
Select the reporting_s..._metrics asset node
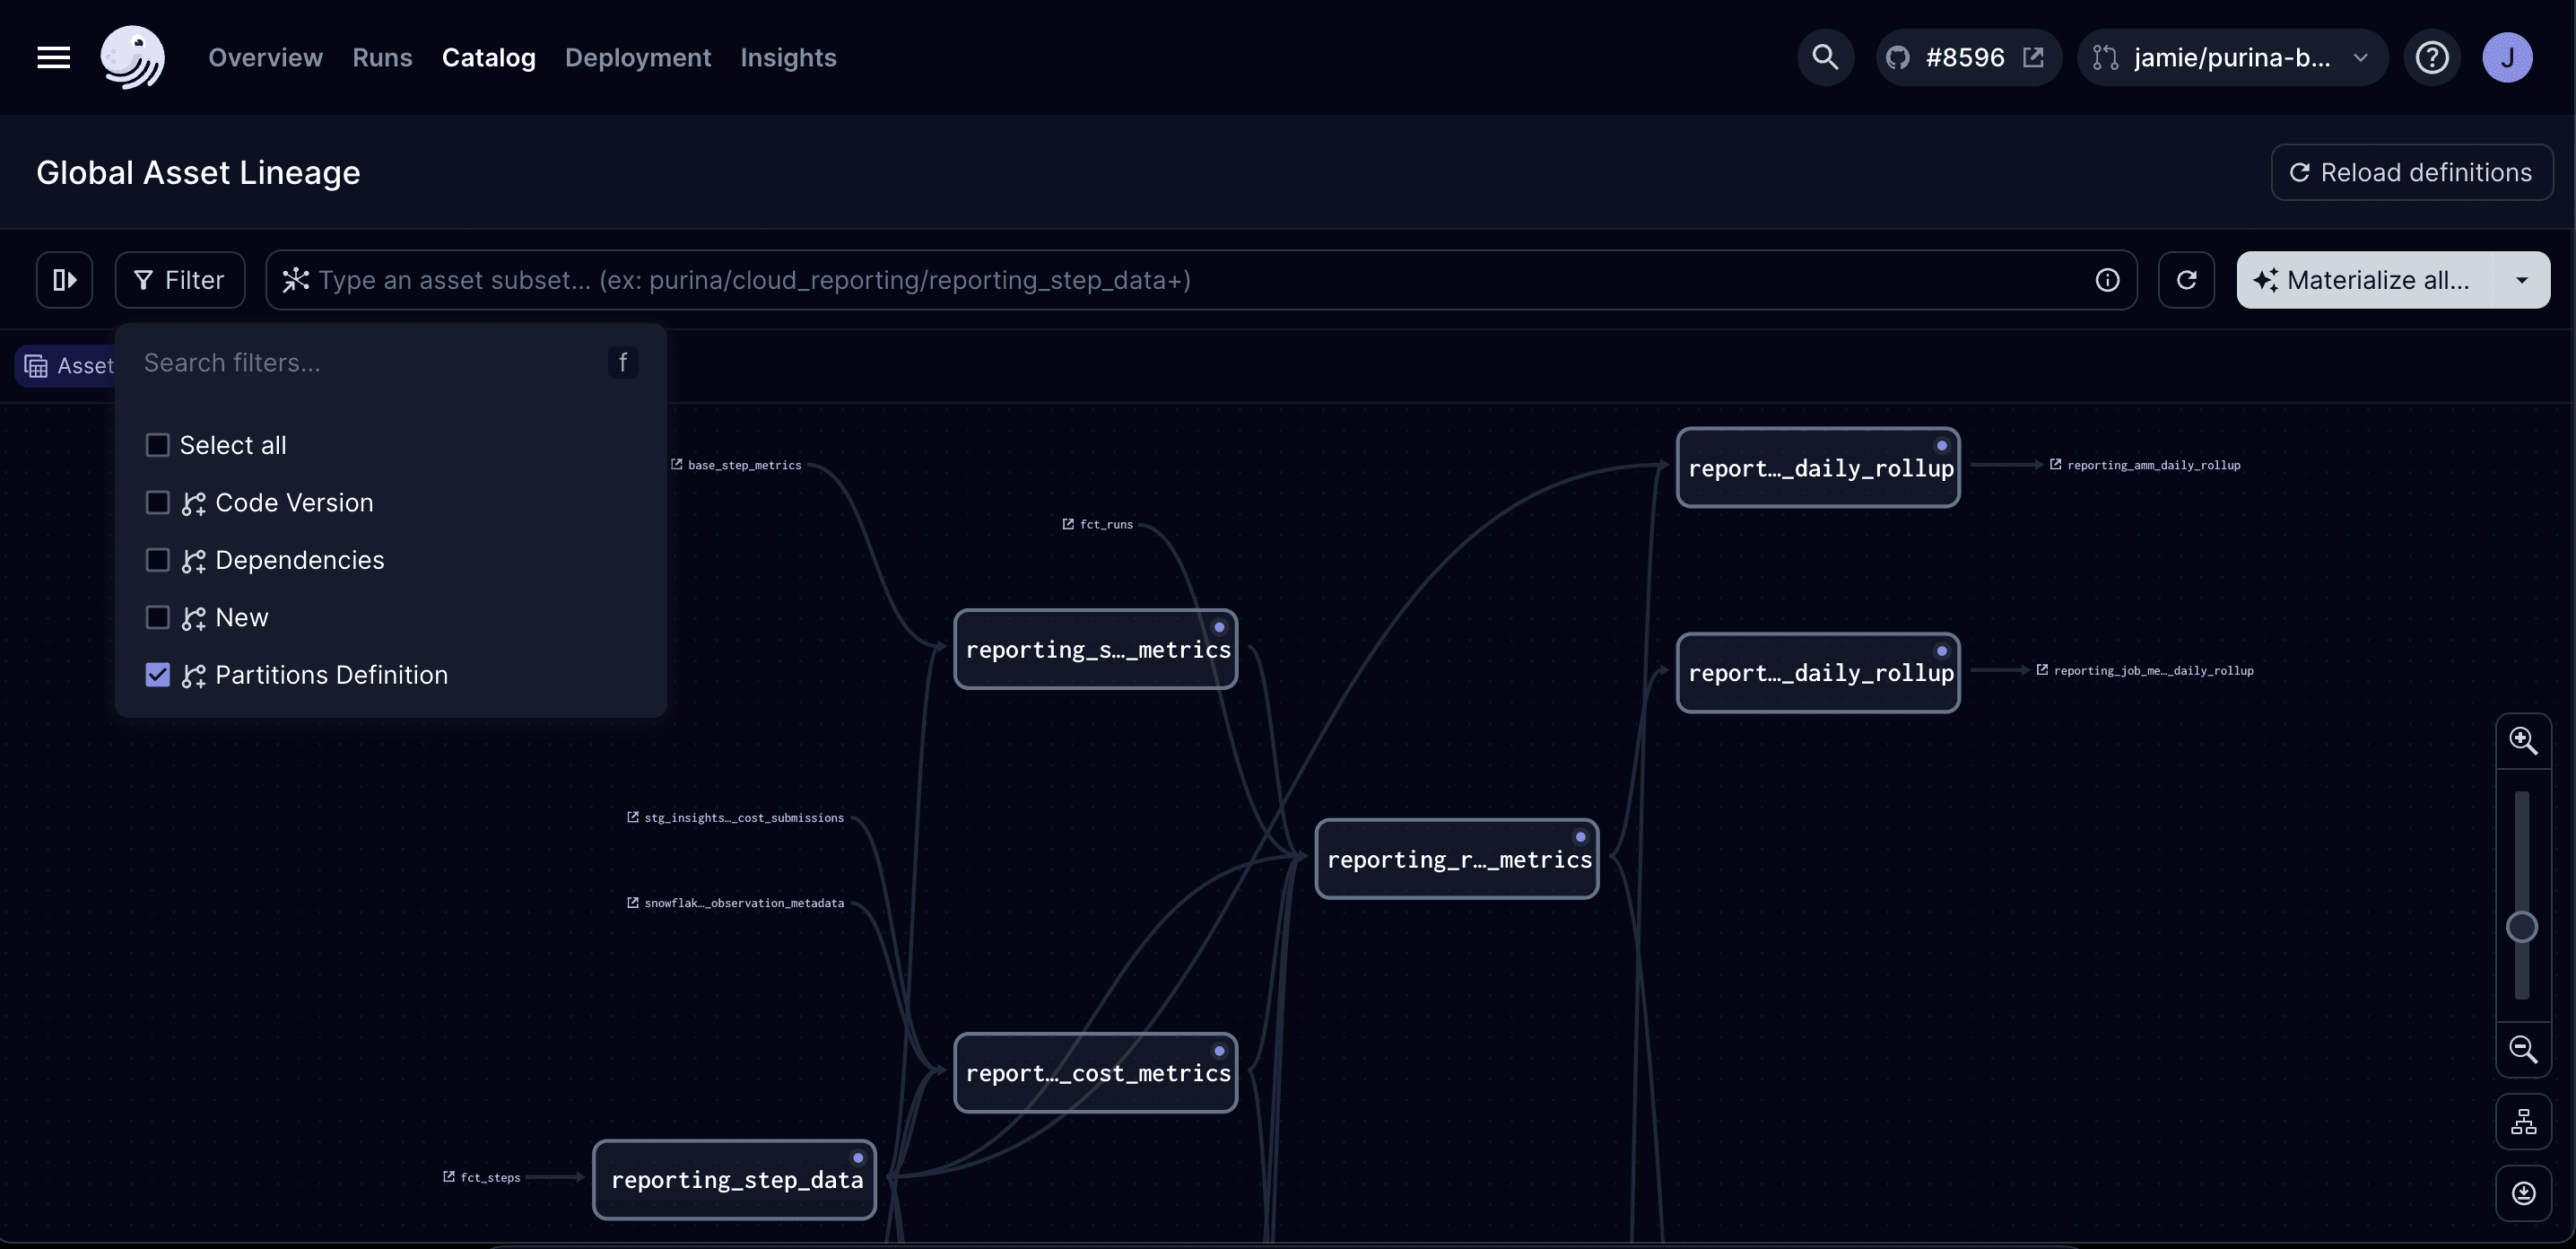pos(1096,649)
